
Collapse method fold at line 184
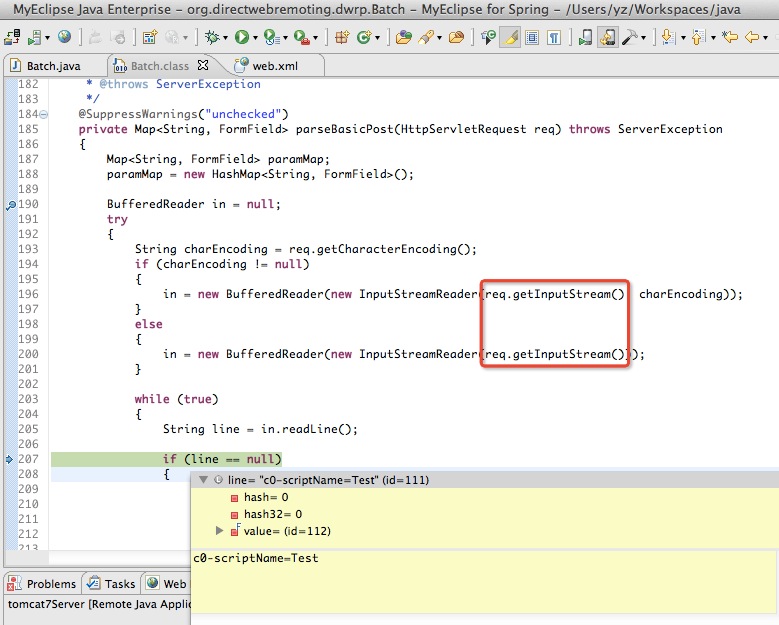(x=44, y=114)
